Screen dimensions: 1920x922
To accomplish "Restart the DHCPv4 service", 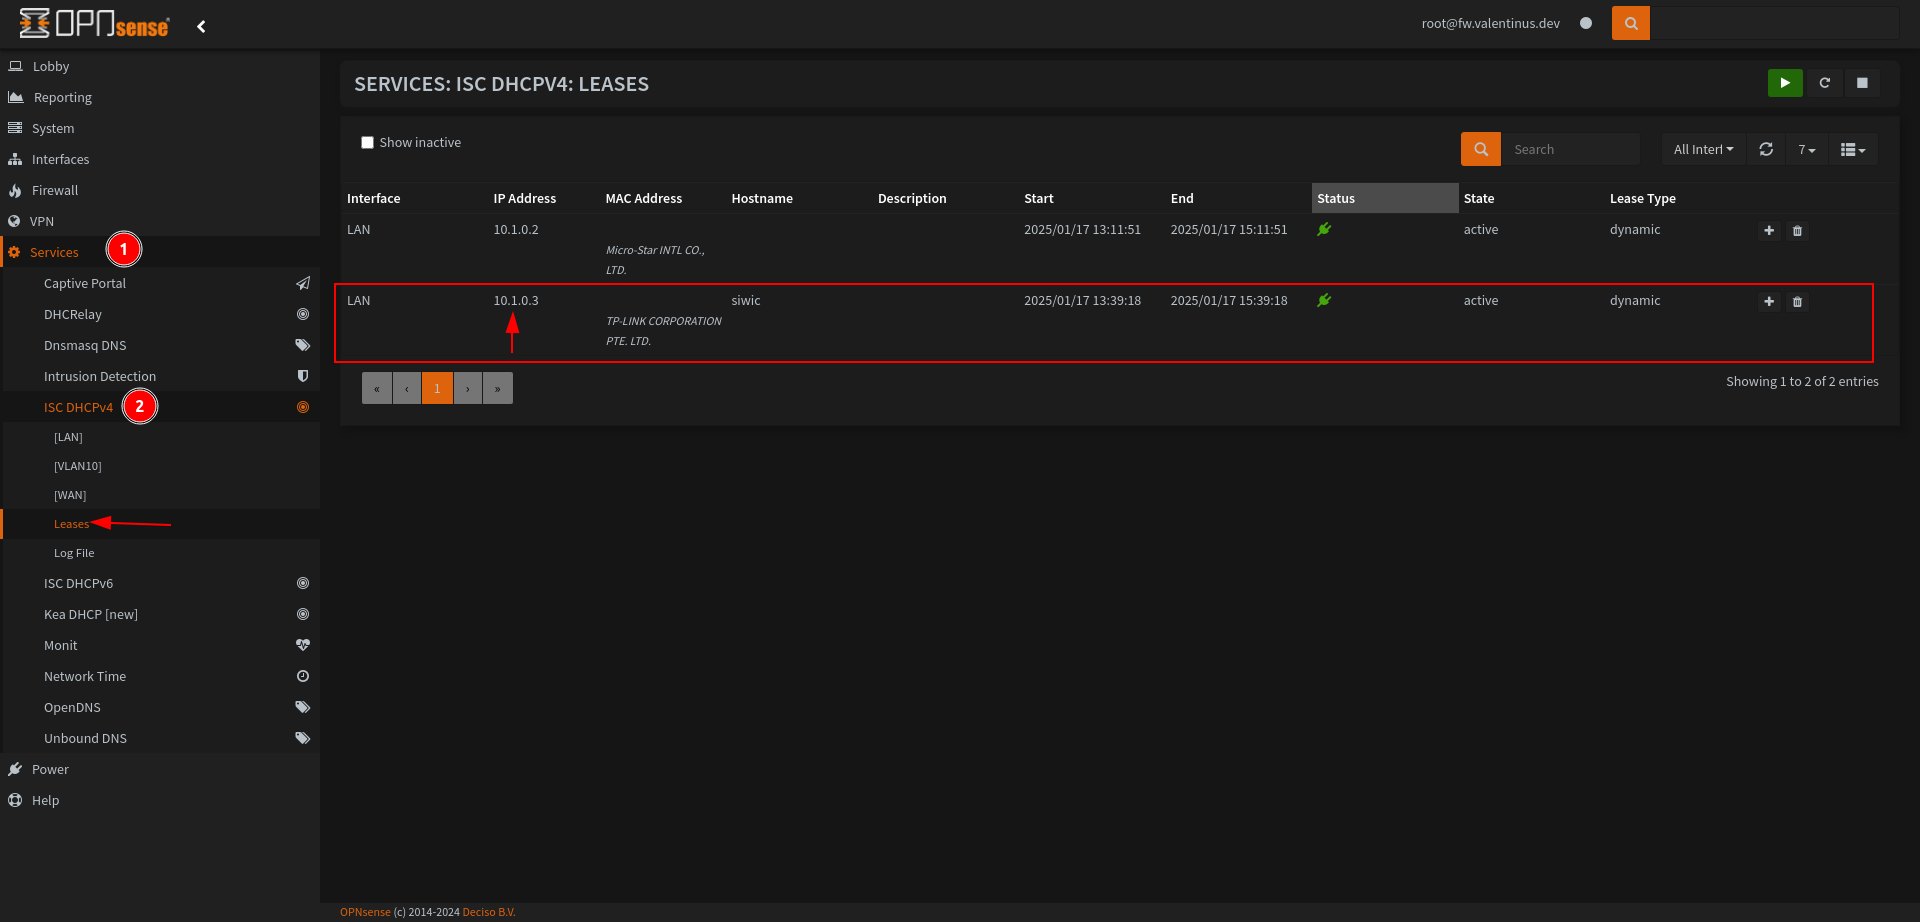I will click(x=1824, y=83).
